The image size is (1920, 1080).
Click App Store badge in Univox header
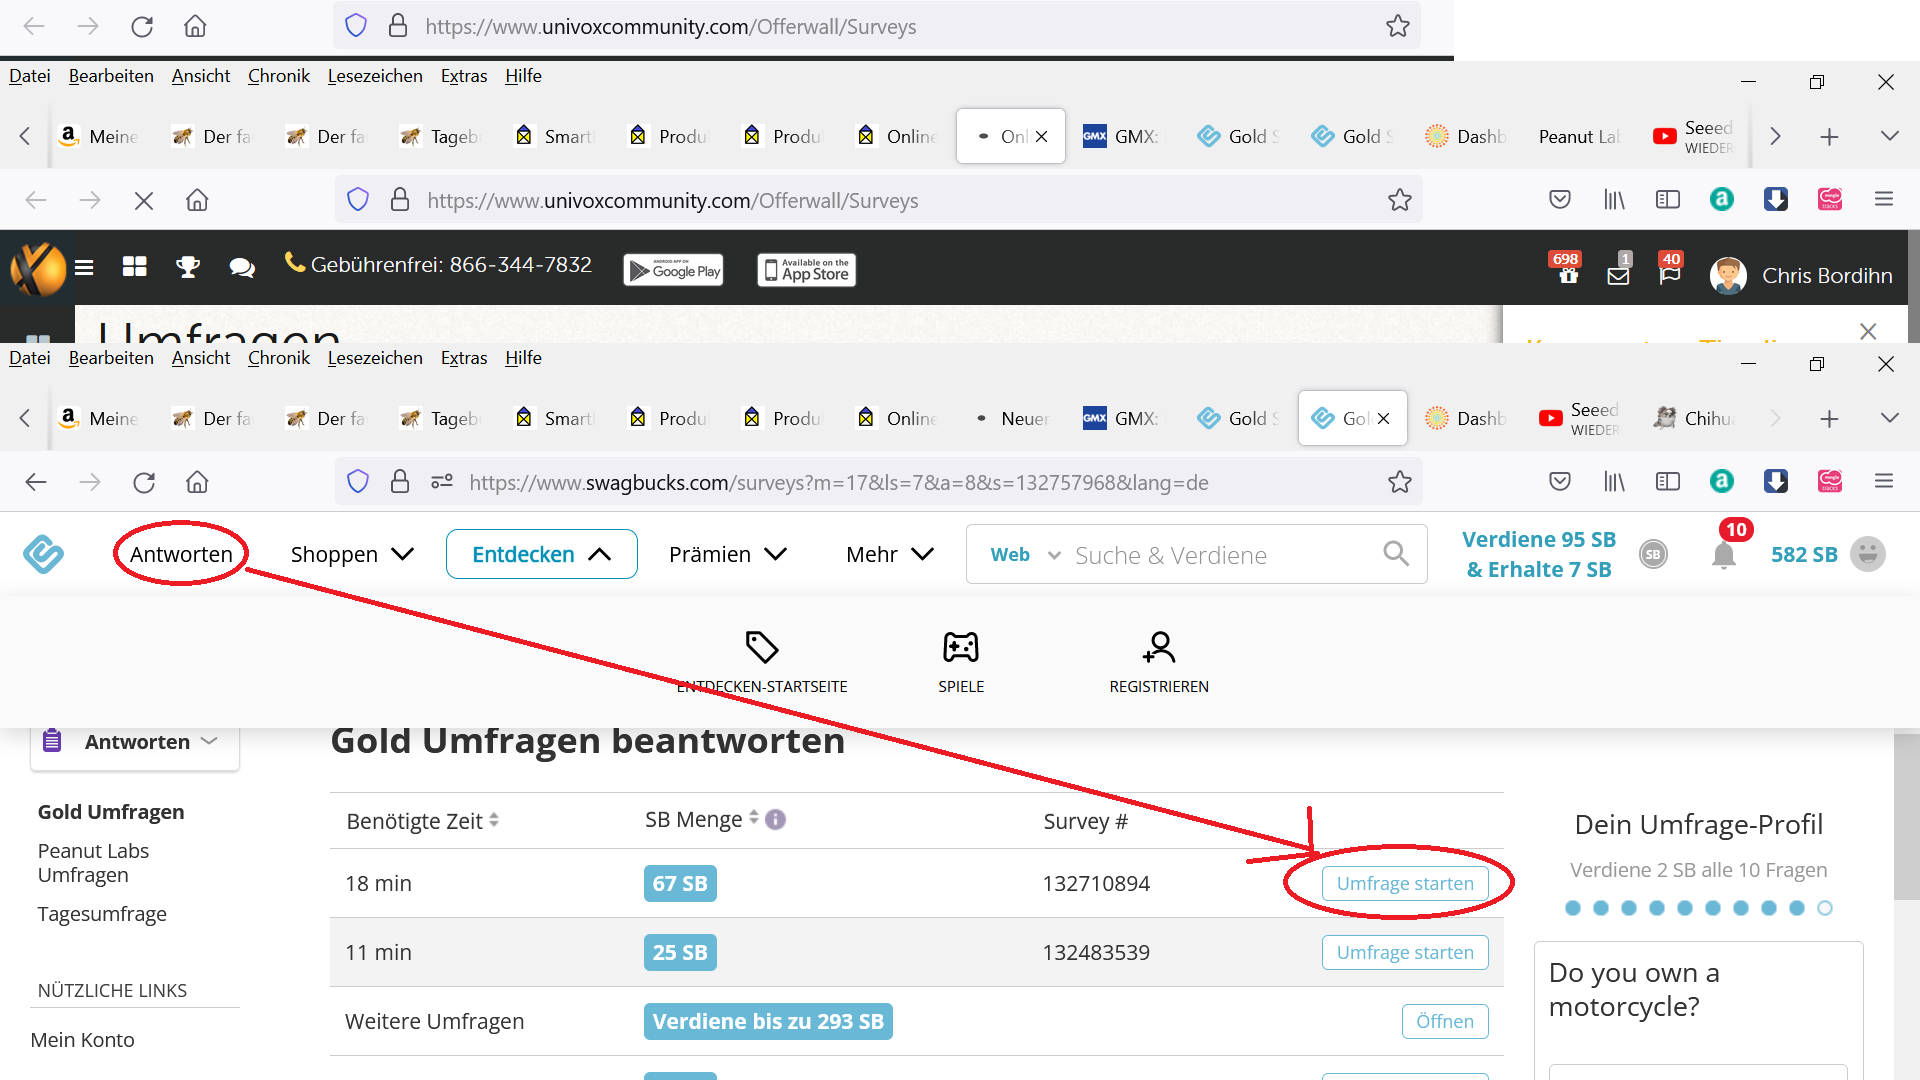[x=806, y=270]
